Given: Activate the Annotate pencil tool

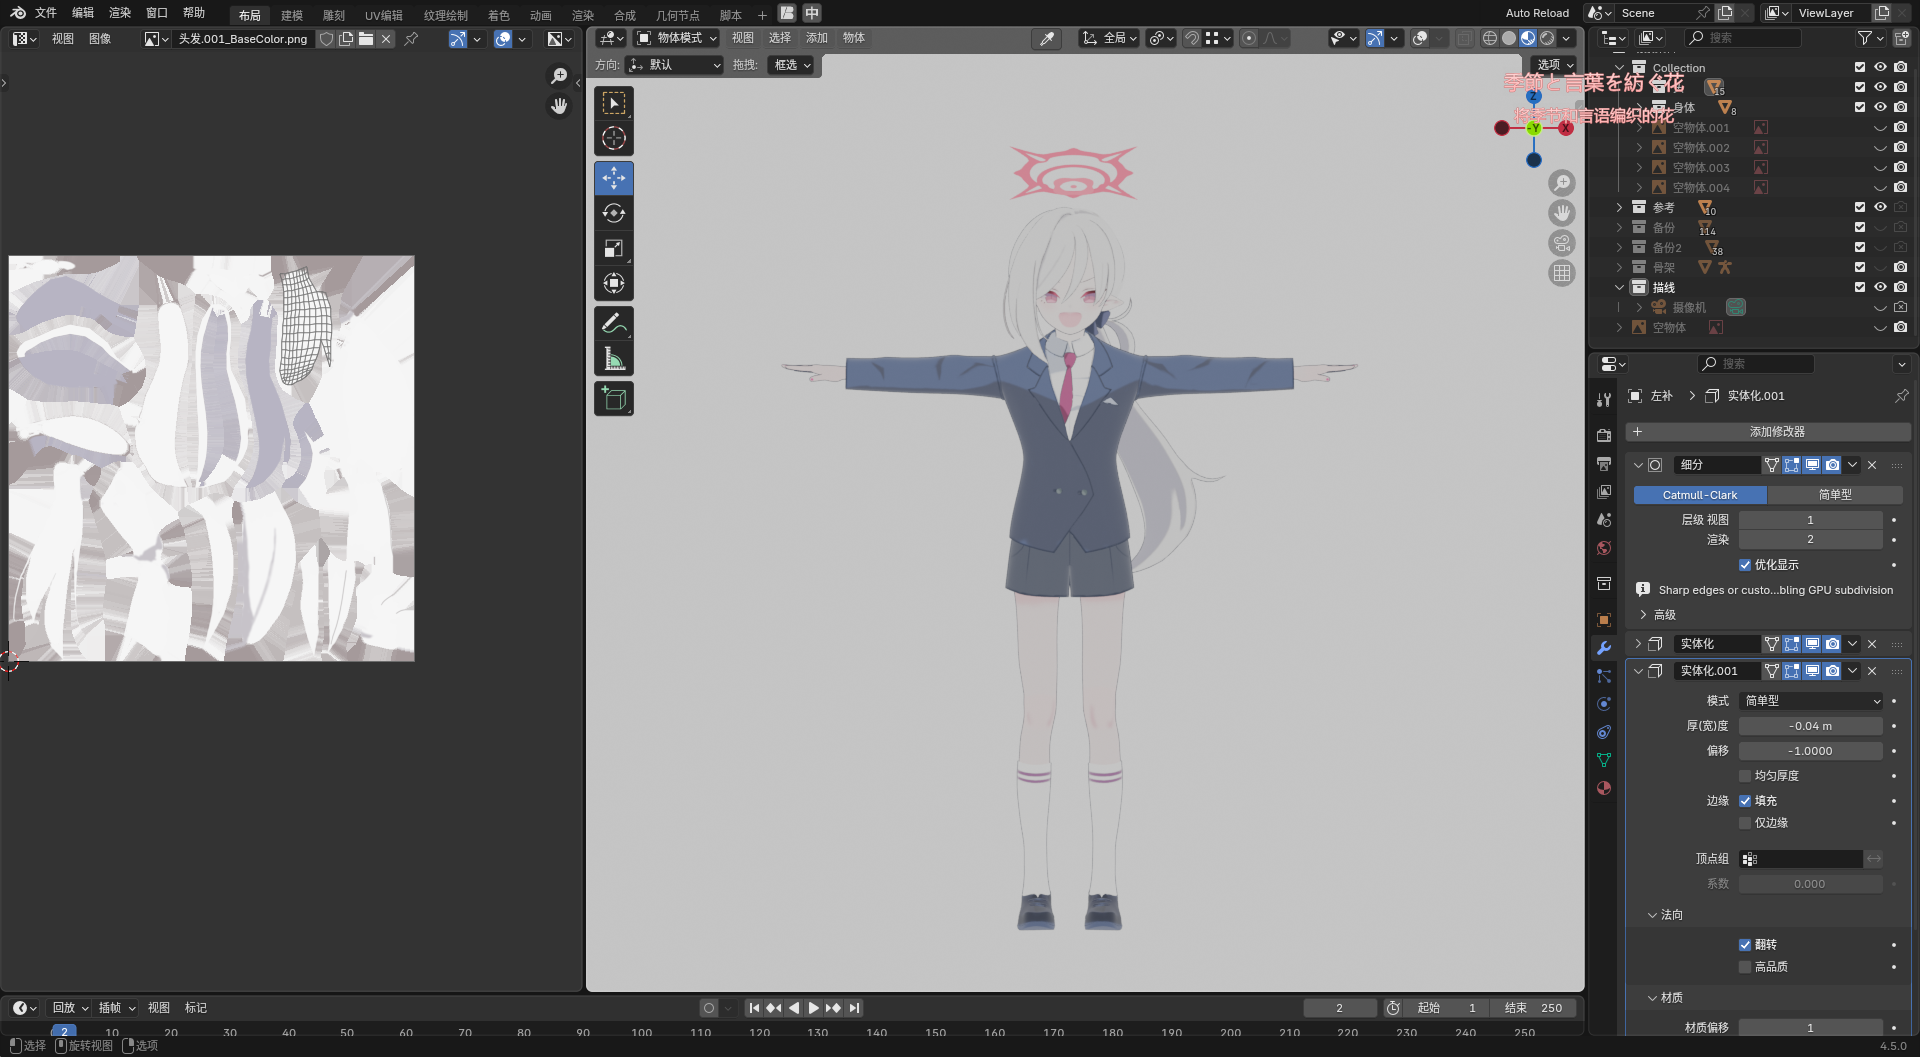Looking at the screenshot, I should 614,323.
